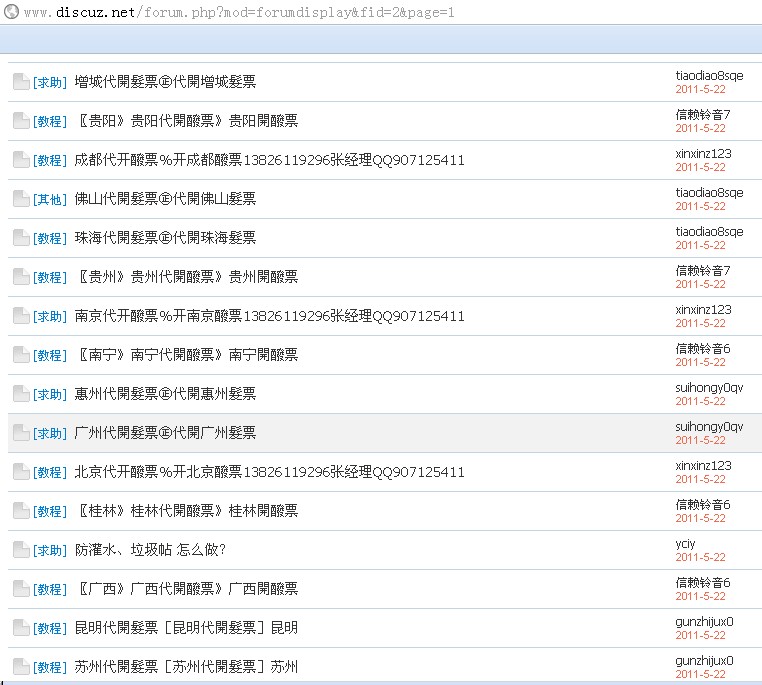The height and width of the screenshot is (685, 762).
Task: Open the 南京代开 thread title
Action: pyautogui.click(x=269, y=316)
